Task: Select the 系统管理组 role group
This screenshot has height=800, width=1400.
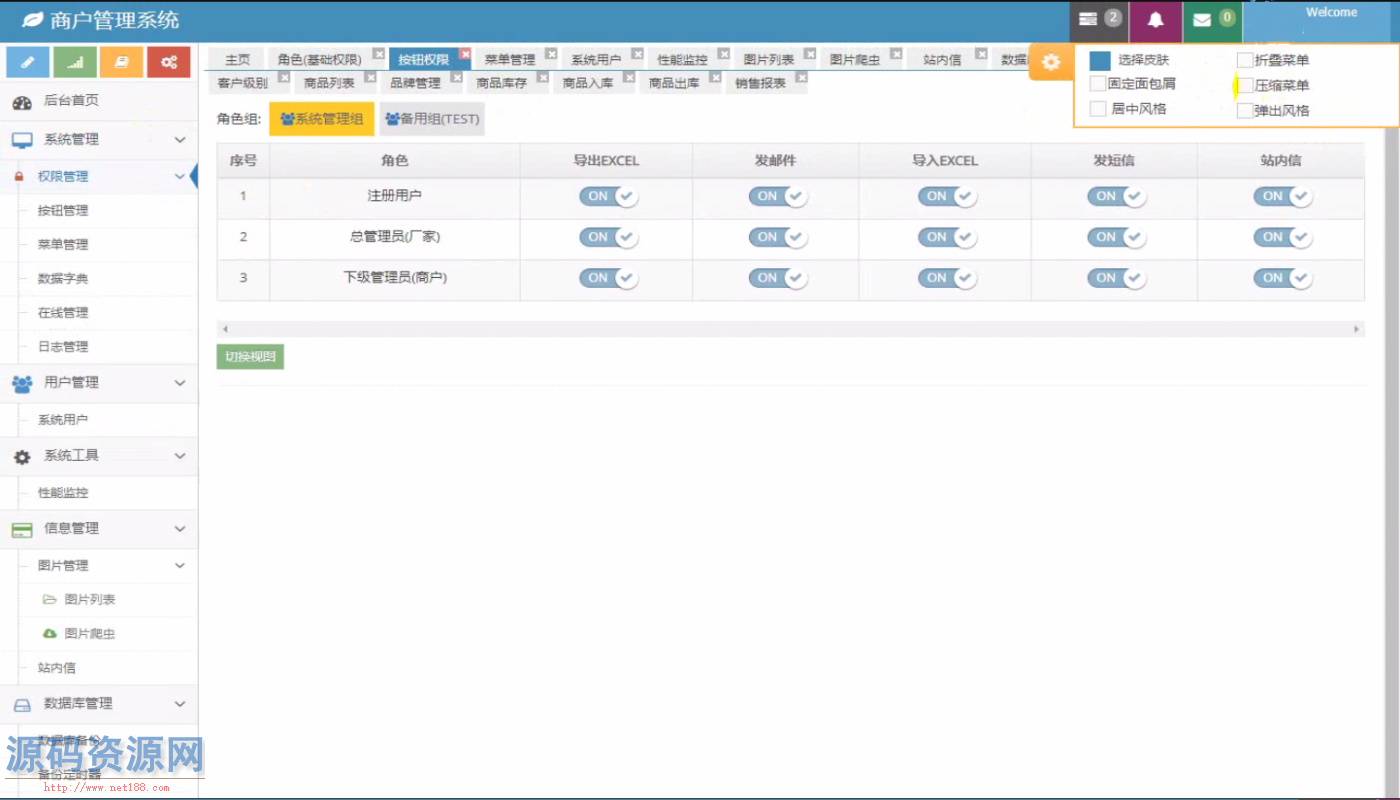Action: pos(322,119)
